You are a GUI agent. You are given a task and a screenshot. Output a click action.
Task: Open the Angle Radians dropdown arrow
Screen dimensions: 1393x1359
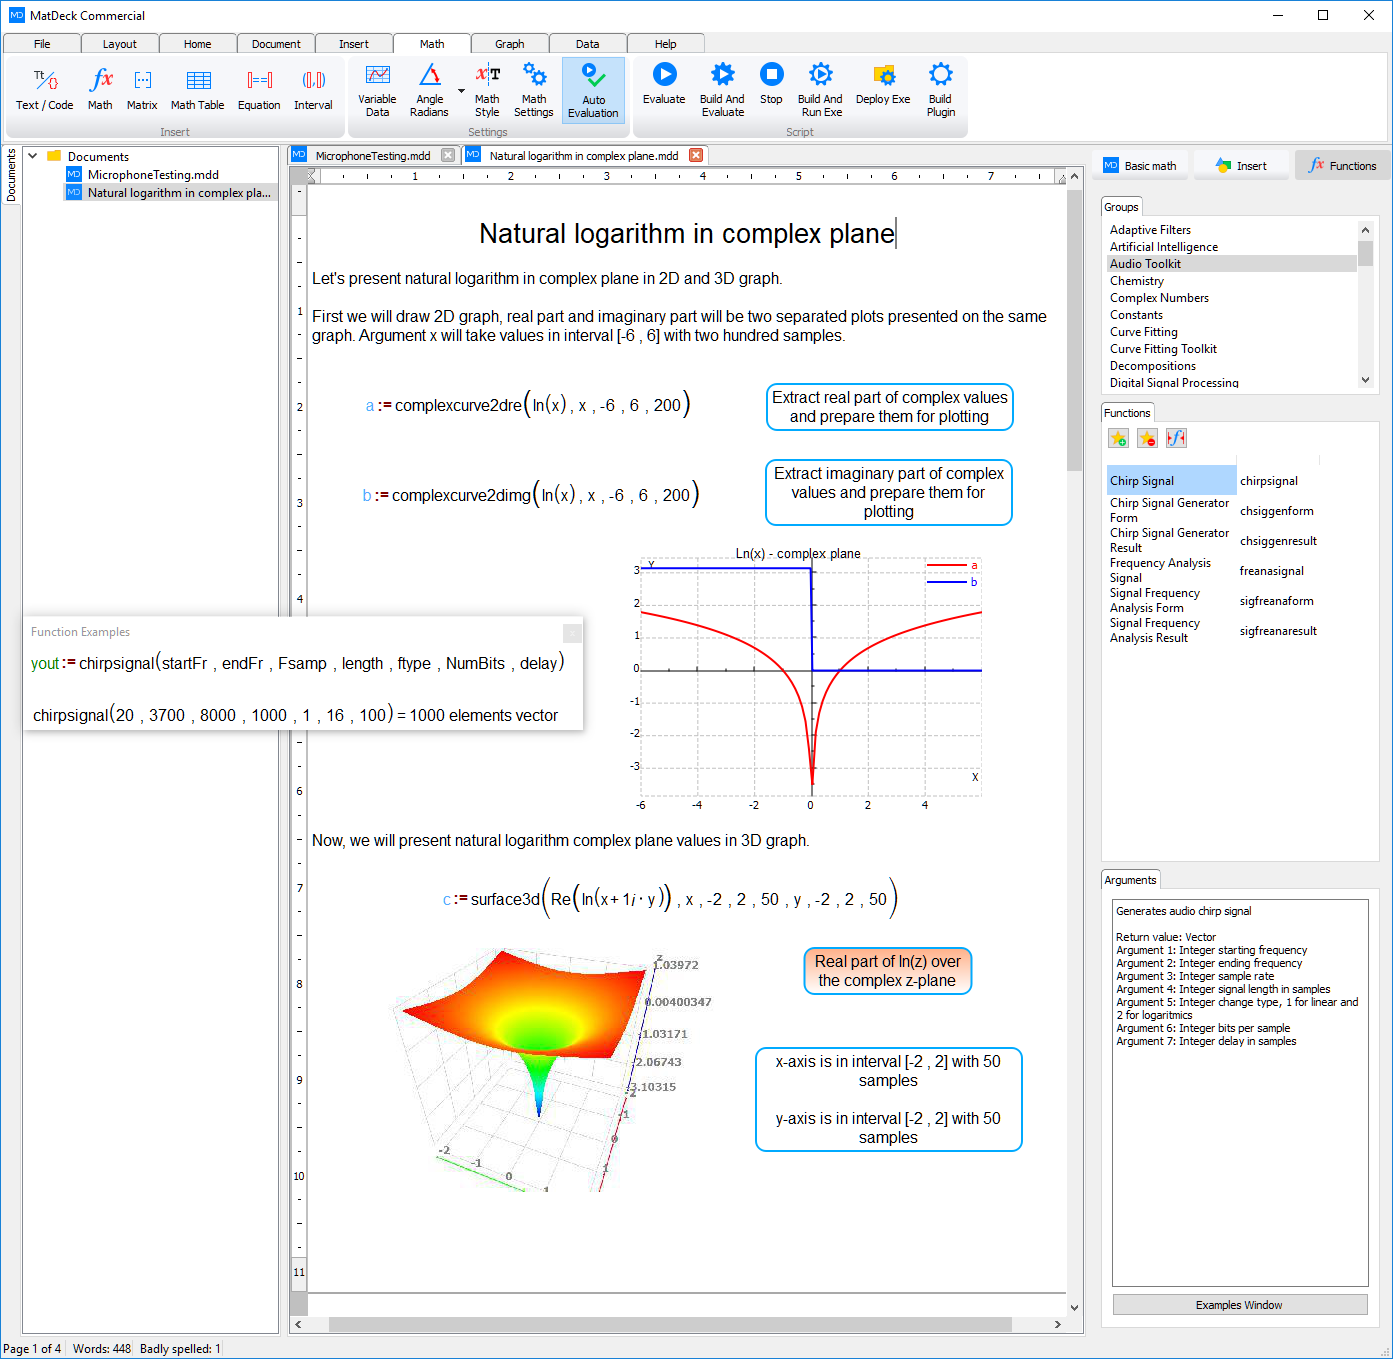(x=461, y=91)
